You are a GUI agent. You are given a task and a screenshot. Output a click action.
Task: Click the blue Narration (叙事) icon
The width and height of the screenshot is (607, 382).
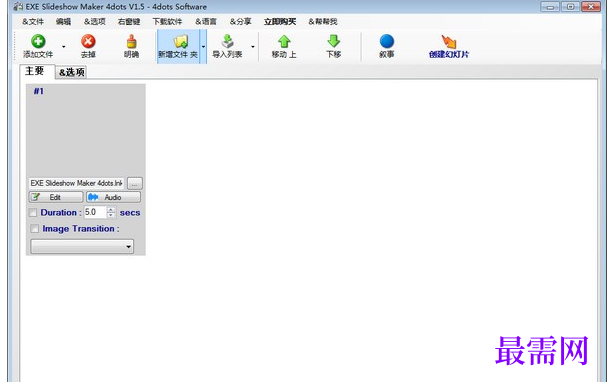[387, 41]
